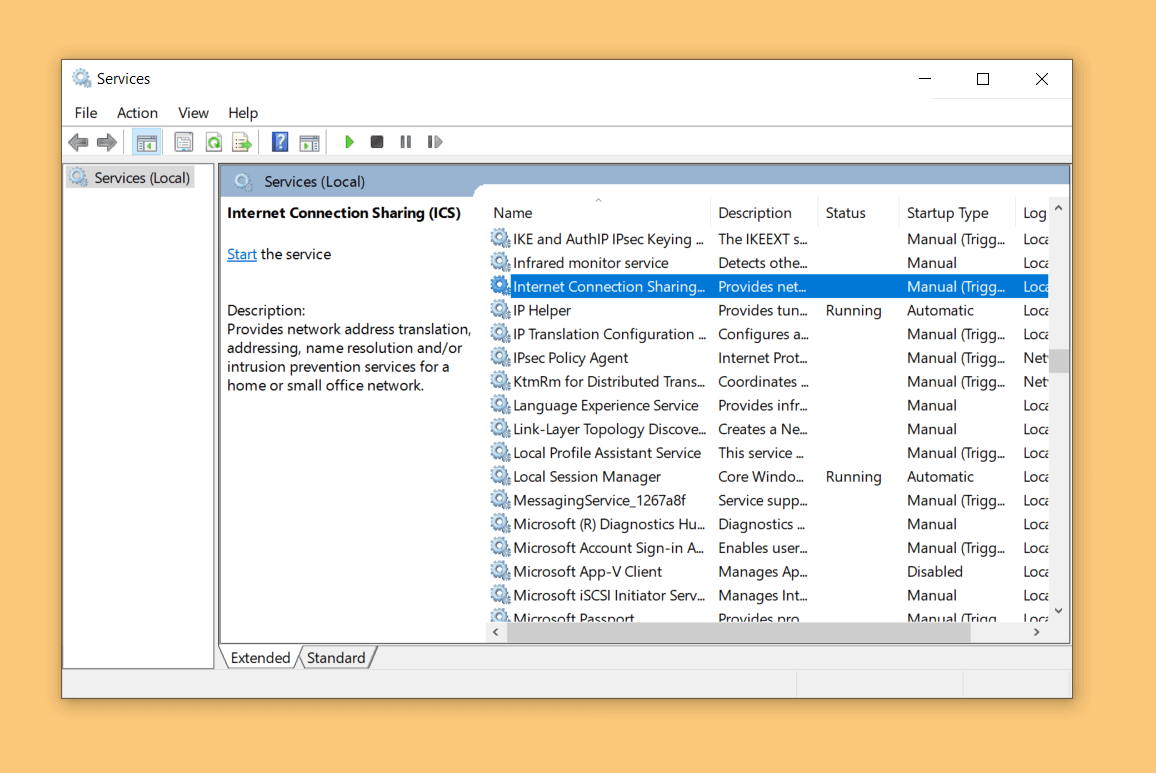Screen dimensions: 1156x773
Task: Select Internet Connection Sharing row
Action: pos(768,286)
